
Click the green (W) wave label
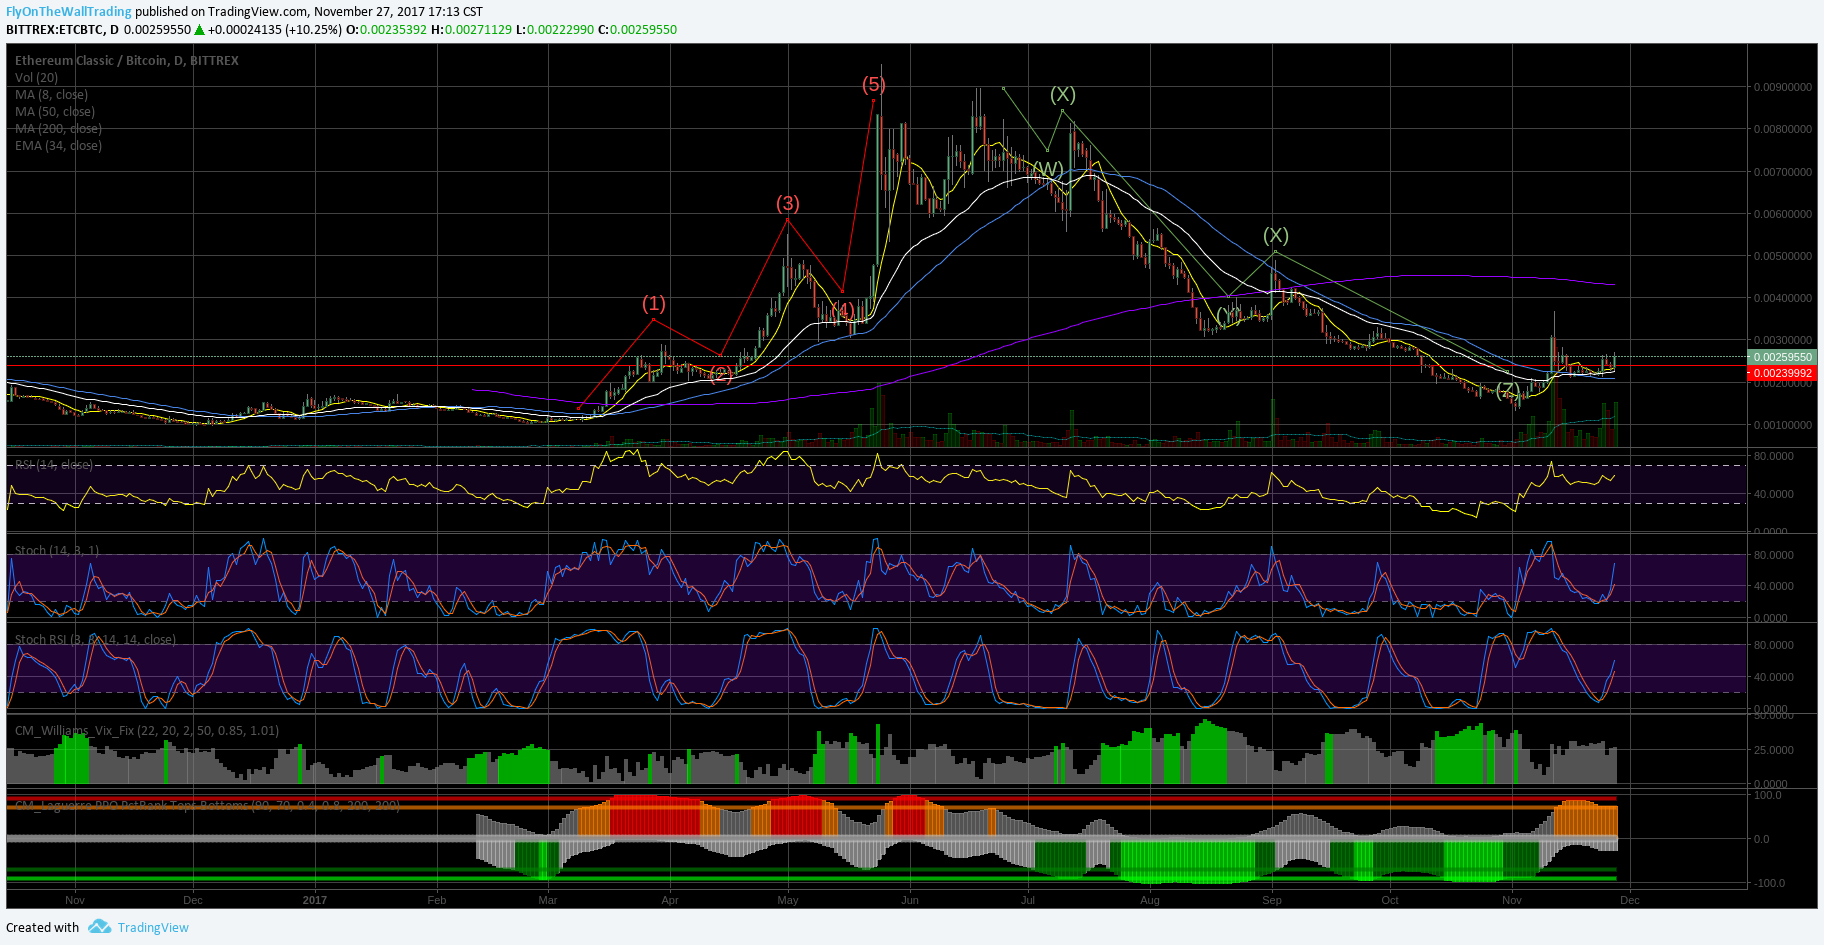[1047, 169]
